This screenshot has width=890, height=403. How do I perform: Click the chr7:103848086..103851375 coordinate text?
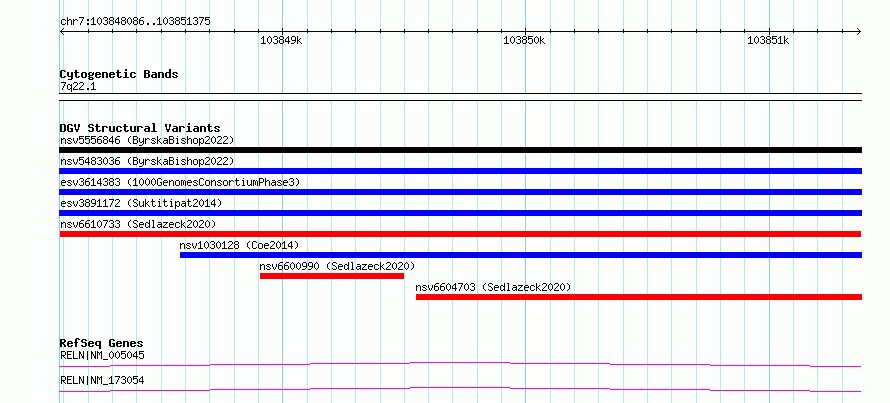[135, 22]
